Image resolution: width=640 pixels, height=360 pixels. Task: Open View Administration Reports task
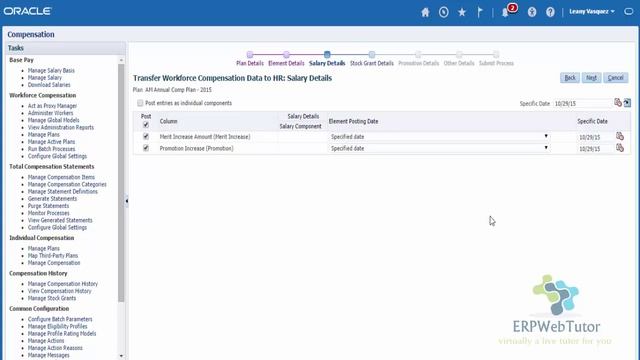tap(61, 127)
